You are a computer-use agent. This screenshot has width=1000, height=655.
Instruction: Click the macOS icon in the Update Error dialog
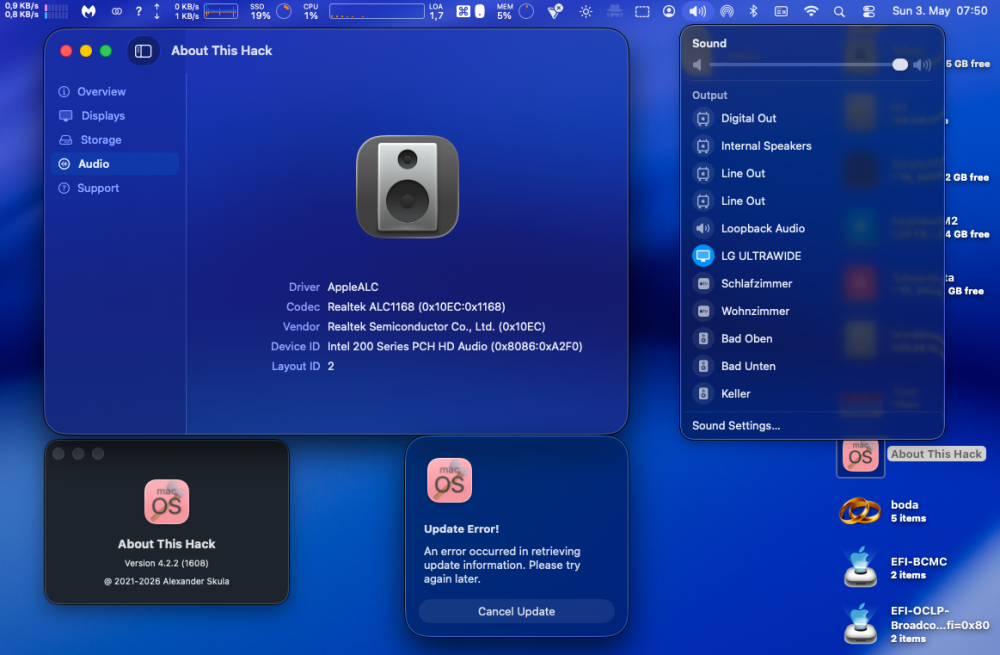click(x=450, y=480)
